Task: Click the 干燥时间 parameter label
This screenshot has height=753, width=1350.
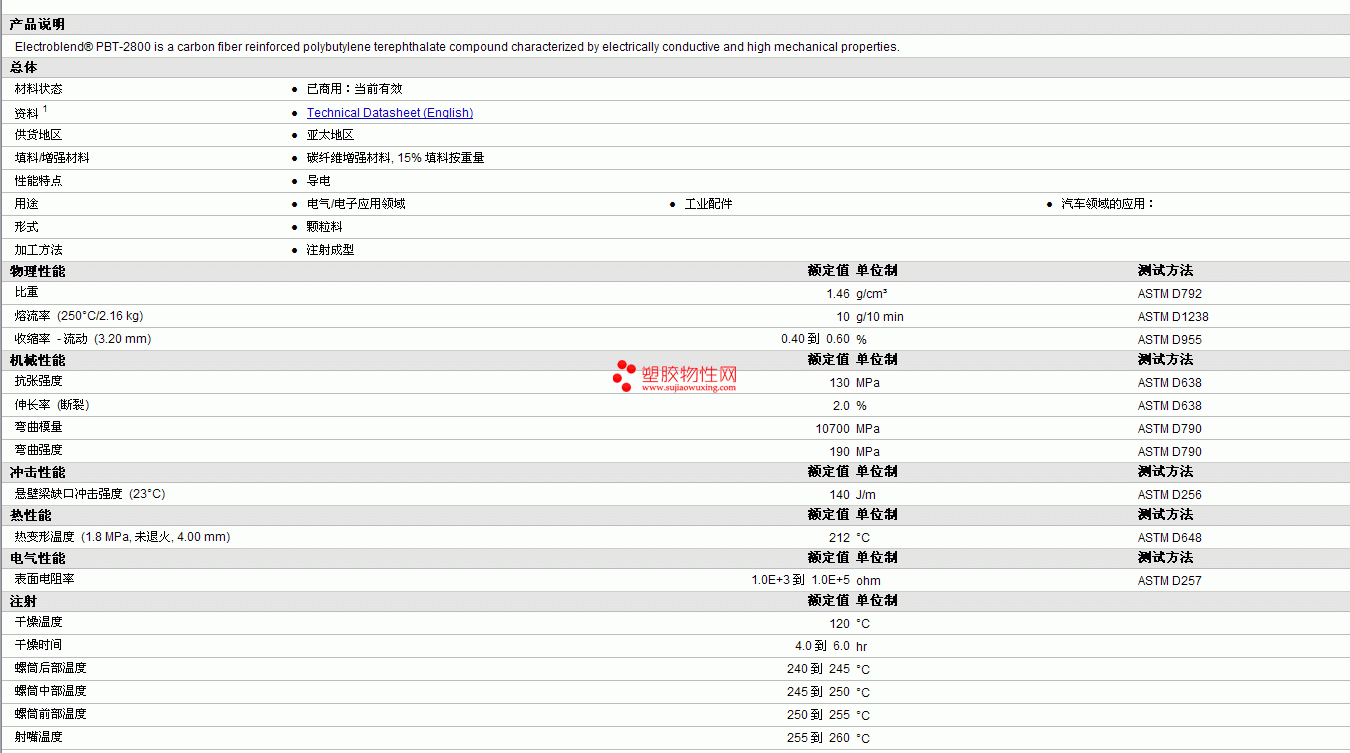Action: pyautogui.click(x=39, y=645)
